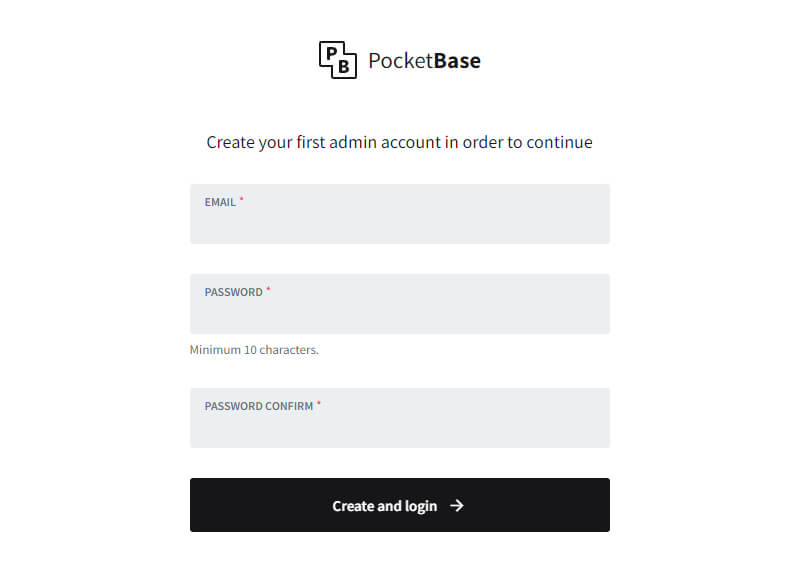The width and height of the screenshot is (800, 585).
Task: Click the word 'continue' in the heading
Action: pos(560,142)
